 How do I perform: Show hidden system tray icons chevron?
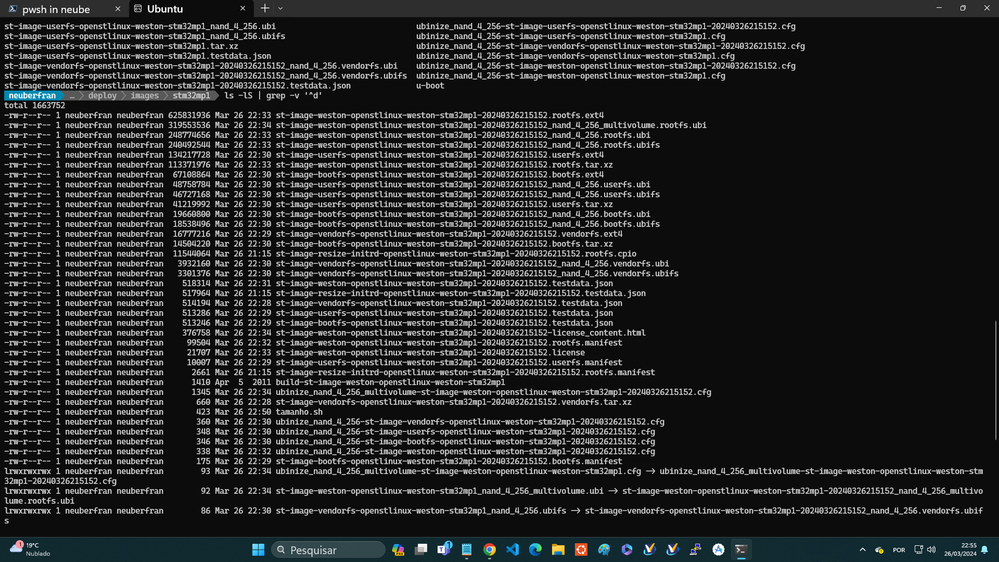pos(863,549)
